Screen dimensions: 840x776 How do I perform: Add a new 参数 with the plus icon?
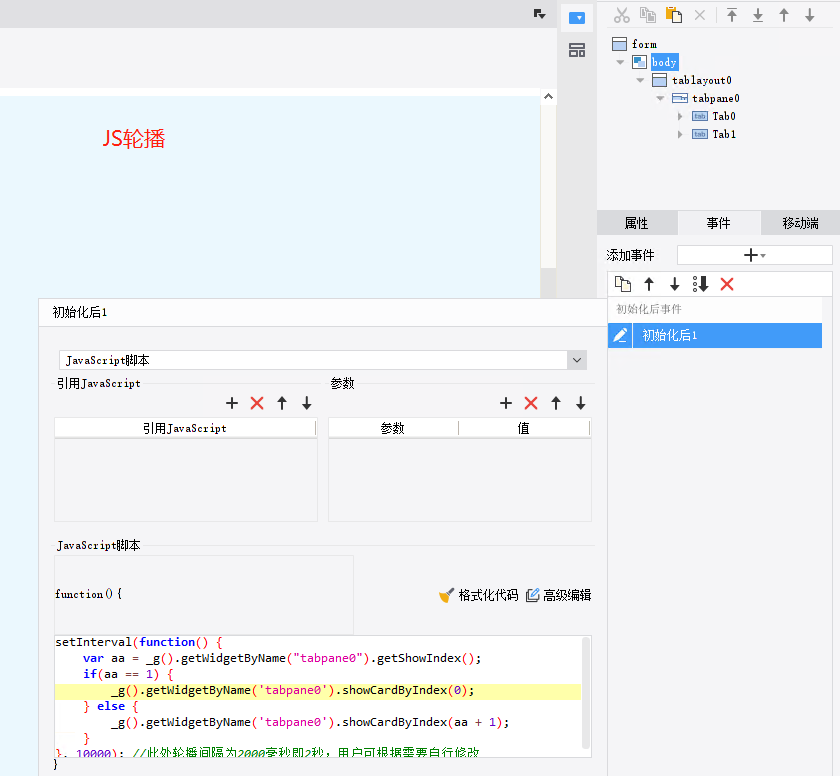pos(506,403)
